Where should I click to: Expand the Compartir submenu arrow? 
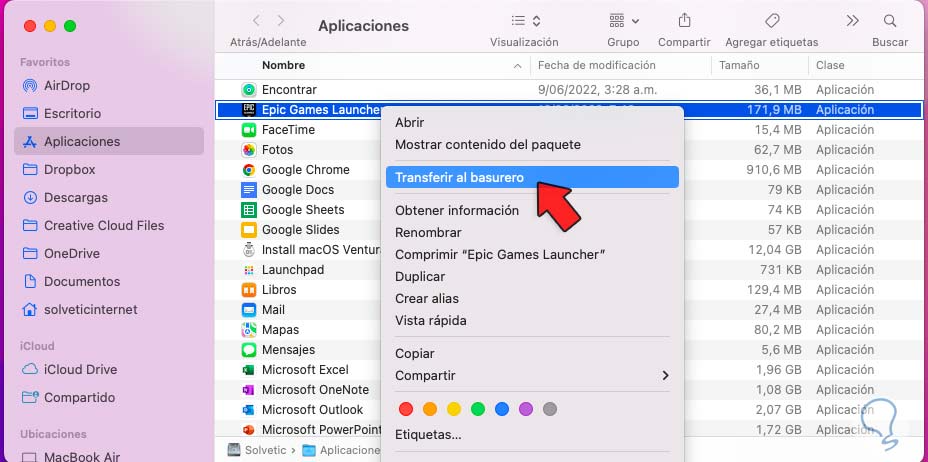pos(666,376)
